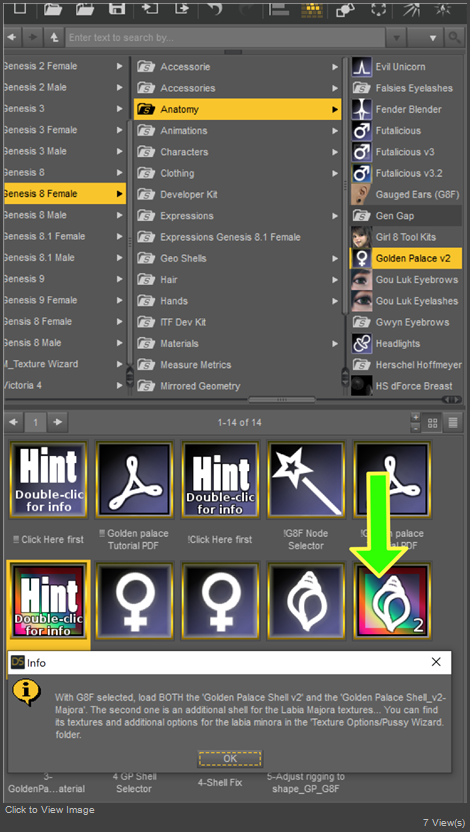Expand the Accessories folder arrow
The width and height of the screenshot is (470, 832).
(335, 88)
